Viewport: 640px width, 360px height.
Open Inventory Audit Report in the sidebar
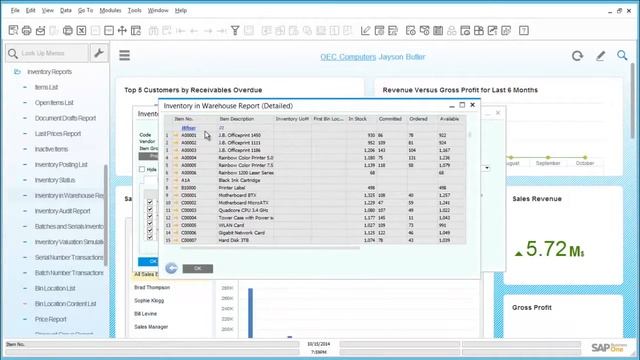[62, 211]
